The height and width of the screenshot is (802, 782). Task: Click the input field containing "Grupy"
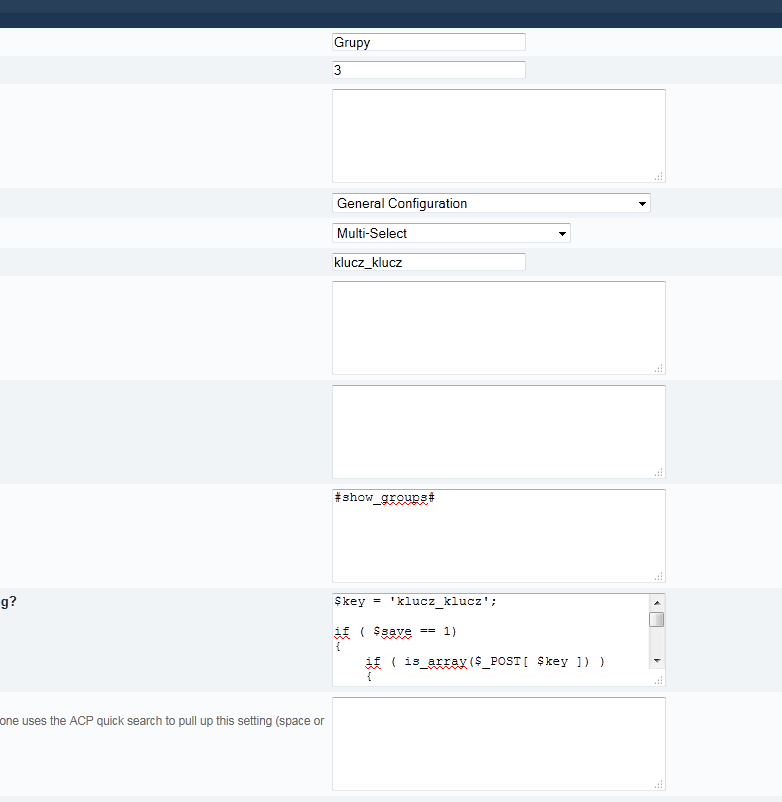(428, 42)
